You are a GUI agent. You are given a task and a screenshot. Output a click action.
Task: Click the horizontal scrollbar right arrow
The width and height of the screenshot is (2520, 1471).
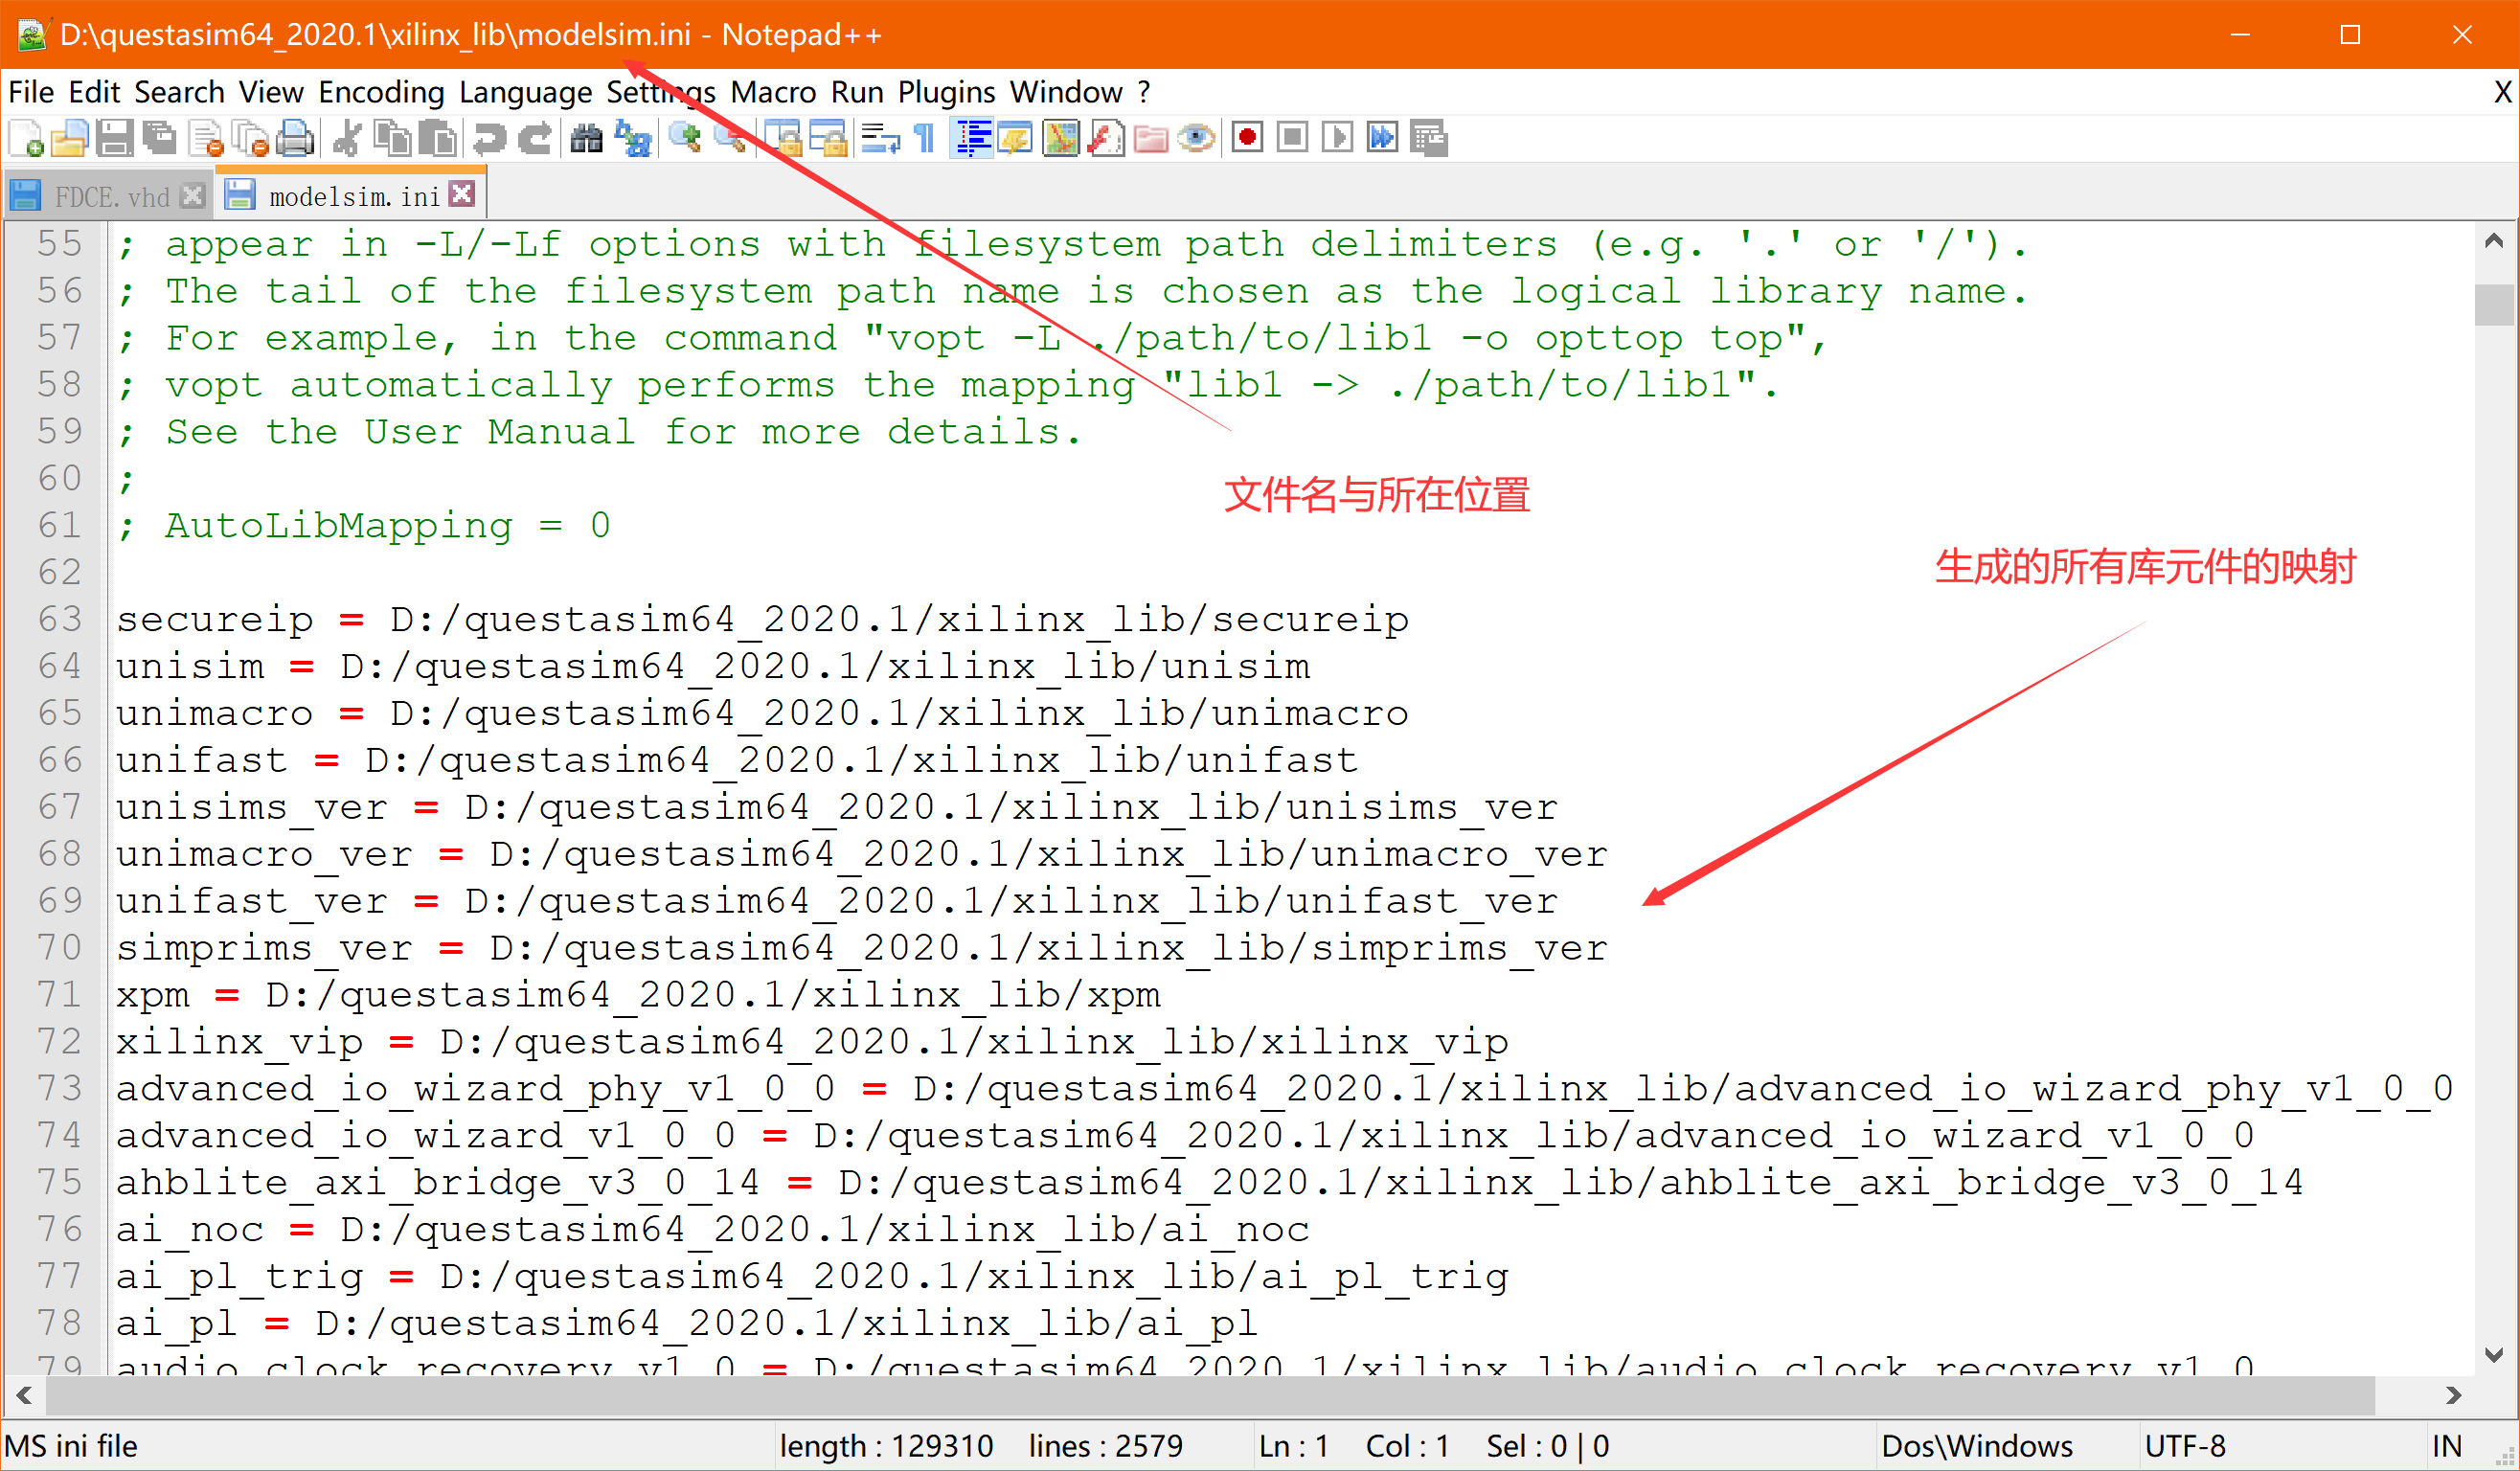pos(2452,1394)
